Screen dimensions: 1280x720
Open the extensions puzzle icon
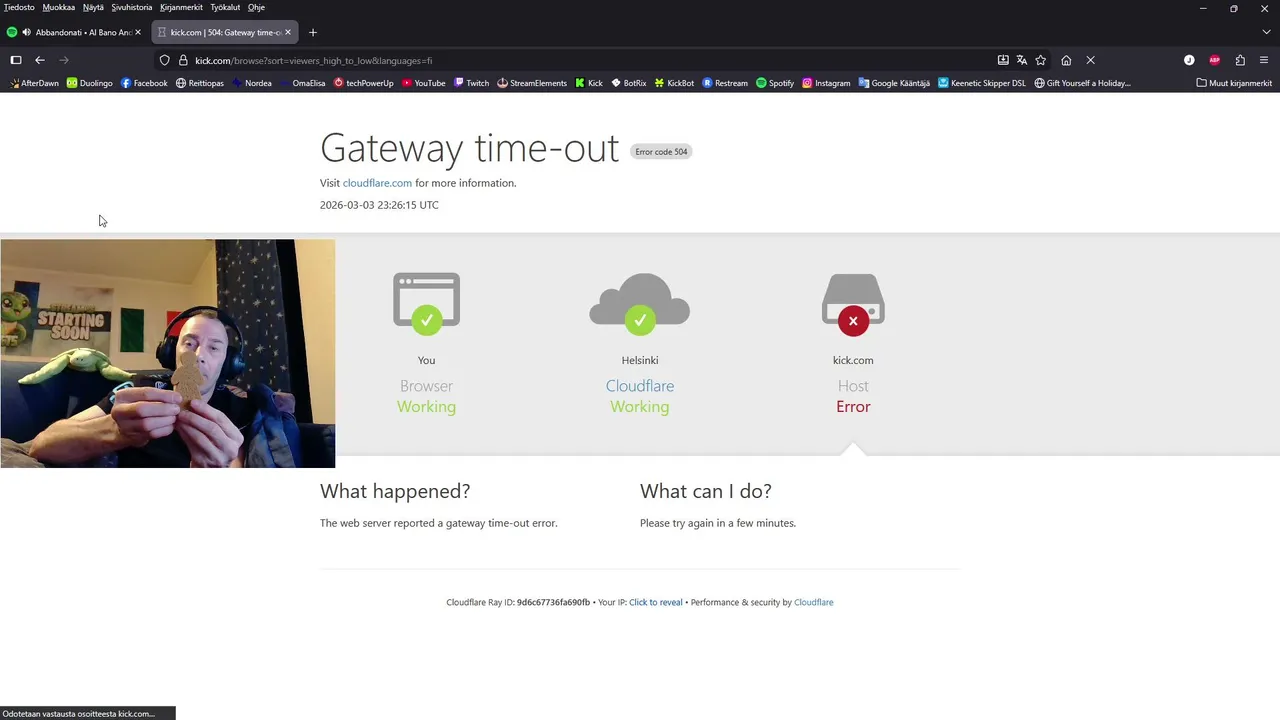(1240, 60)
